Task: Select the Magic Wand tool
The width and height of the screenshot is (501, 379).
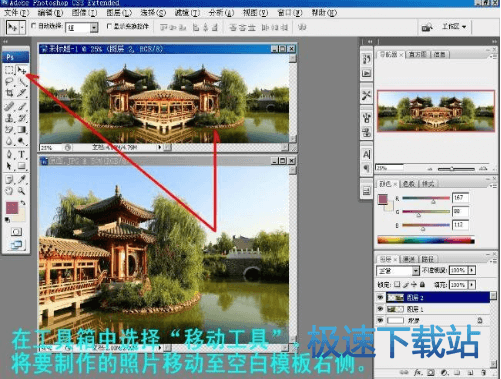Action: pos(22,82)
